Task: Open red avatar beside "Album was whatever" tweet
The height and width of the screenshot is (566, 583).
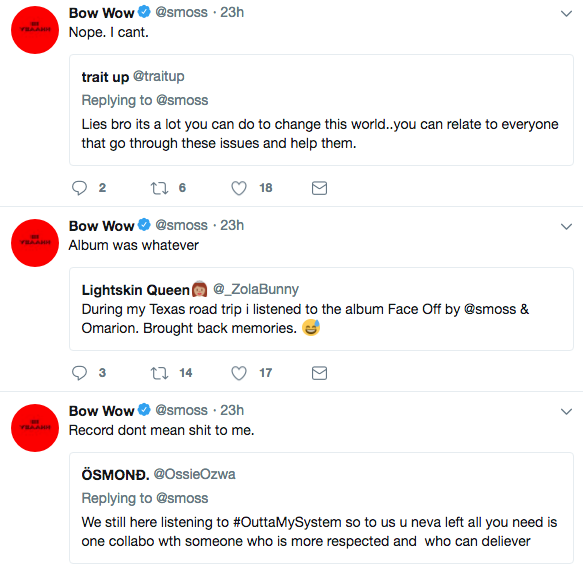Action: point(35,243)
